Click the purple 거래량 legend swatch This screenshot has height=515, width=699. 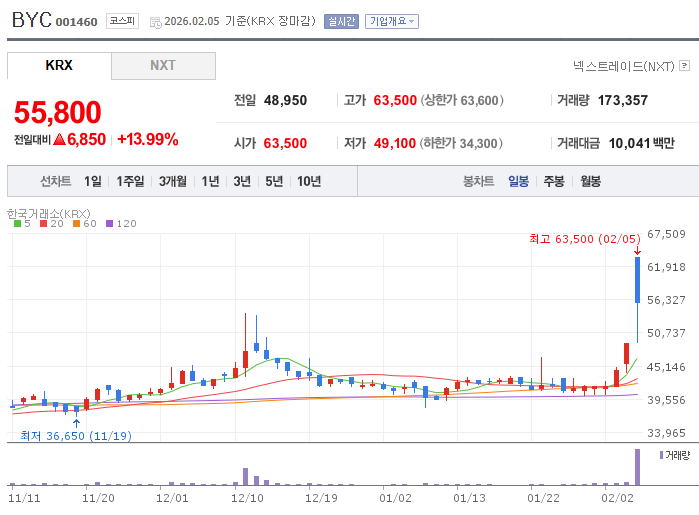(662, 455)
